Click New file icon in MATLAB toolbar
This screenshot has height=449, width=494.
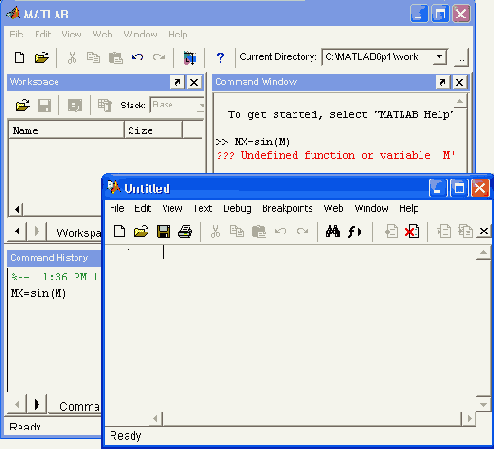pyautogui.click(x=20, y=57)
